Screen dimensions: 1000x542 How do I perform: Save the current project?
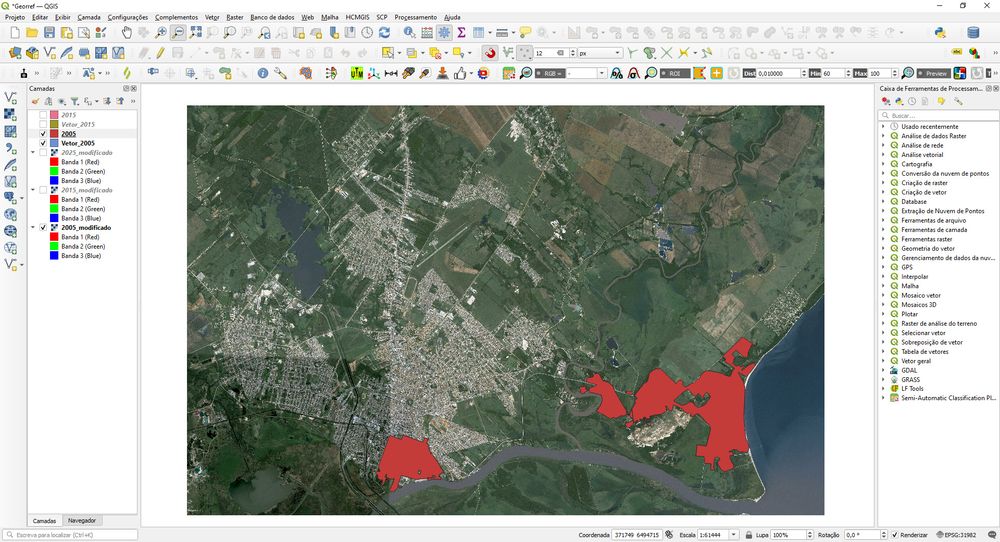49,33
